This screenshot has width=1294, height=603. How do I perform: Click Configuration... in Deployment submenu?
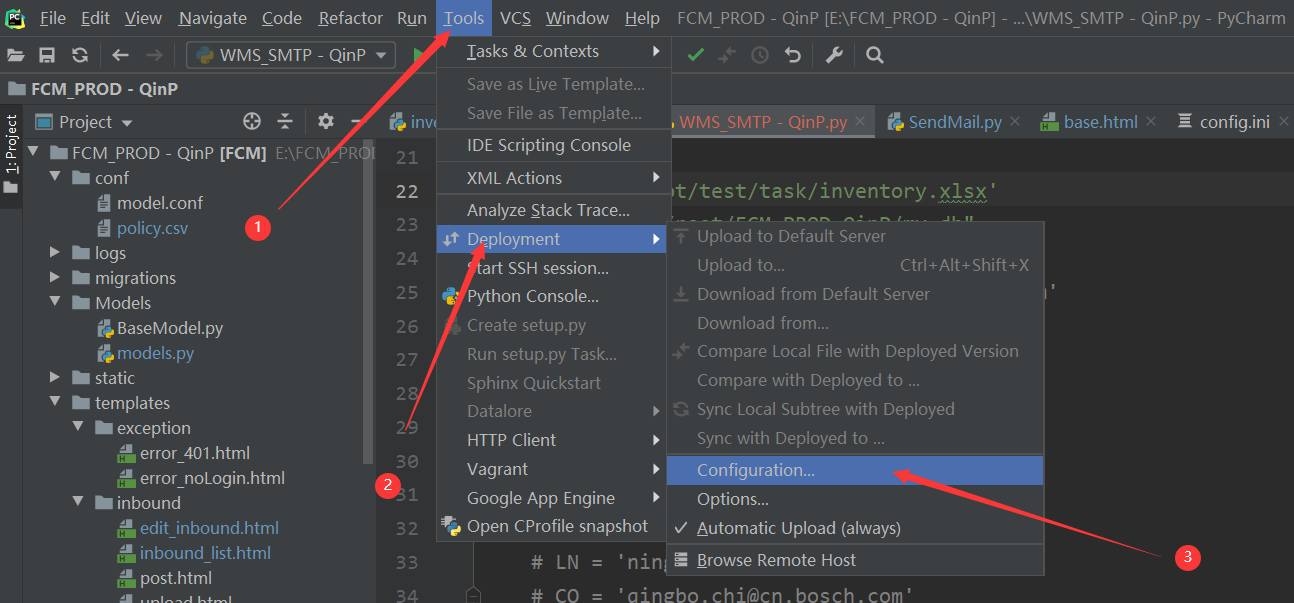[855, 470]
